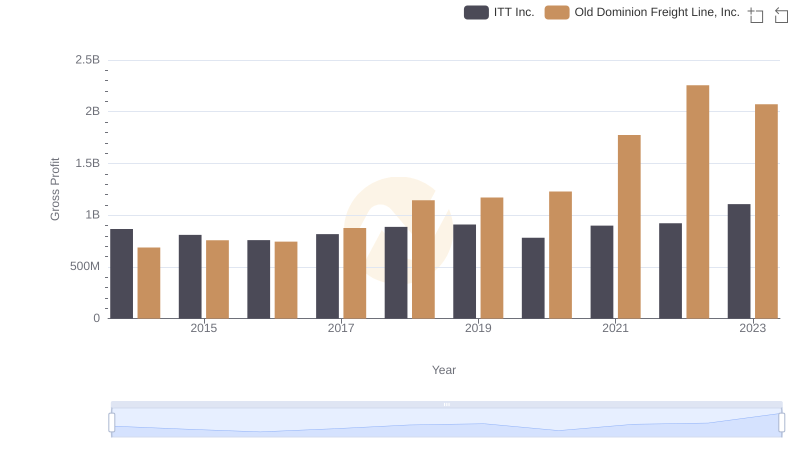Viewport: 800px width, 461px height.
Task: Click the Old Dominion bar for 2021
Action: click(629, 227)
